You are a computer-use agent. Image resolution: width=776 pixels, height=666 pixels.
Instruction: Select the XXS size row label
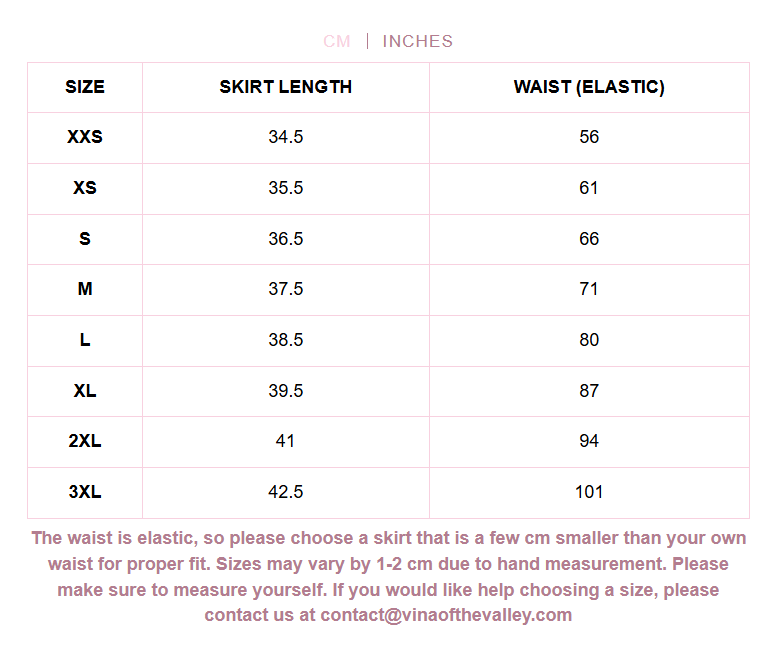(85, 137)
